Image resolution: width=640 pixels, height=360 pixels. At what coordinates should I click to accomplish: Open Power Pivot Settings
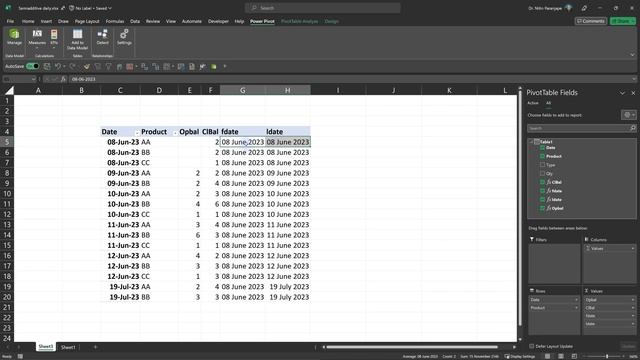[x=124, y=37]
